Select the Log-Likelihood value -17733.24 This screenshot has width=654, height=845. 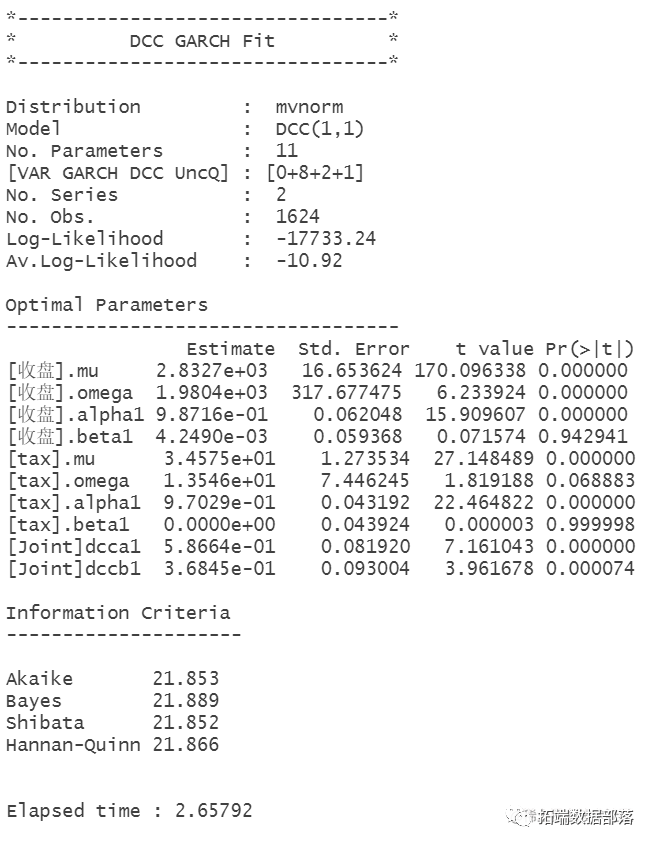pos(326,239)
